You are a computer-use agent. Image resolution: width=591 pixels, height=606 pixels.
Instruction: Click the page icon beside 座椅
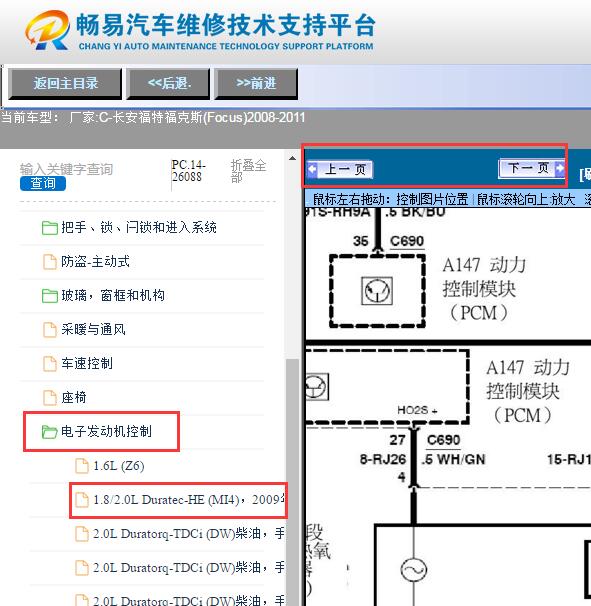click(x=50, y=398)
